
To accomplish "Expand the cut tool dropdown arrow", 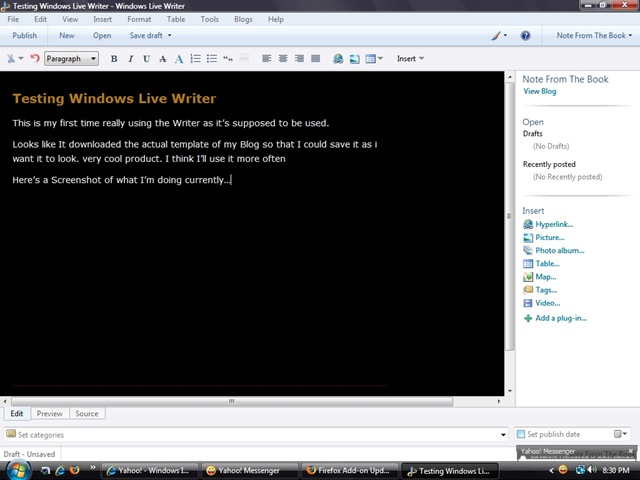I will pos(21,58).
